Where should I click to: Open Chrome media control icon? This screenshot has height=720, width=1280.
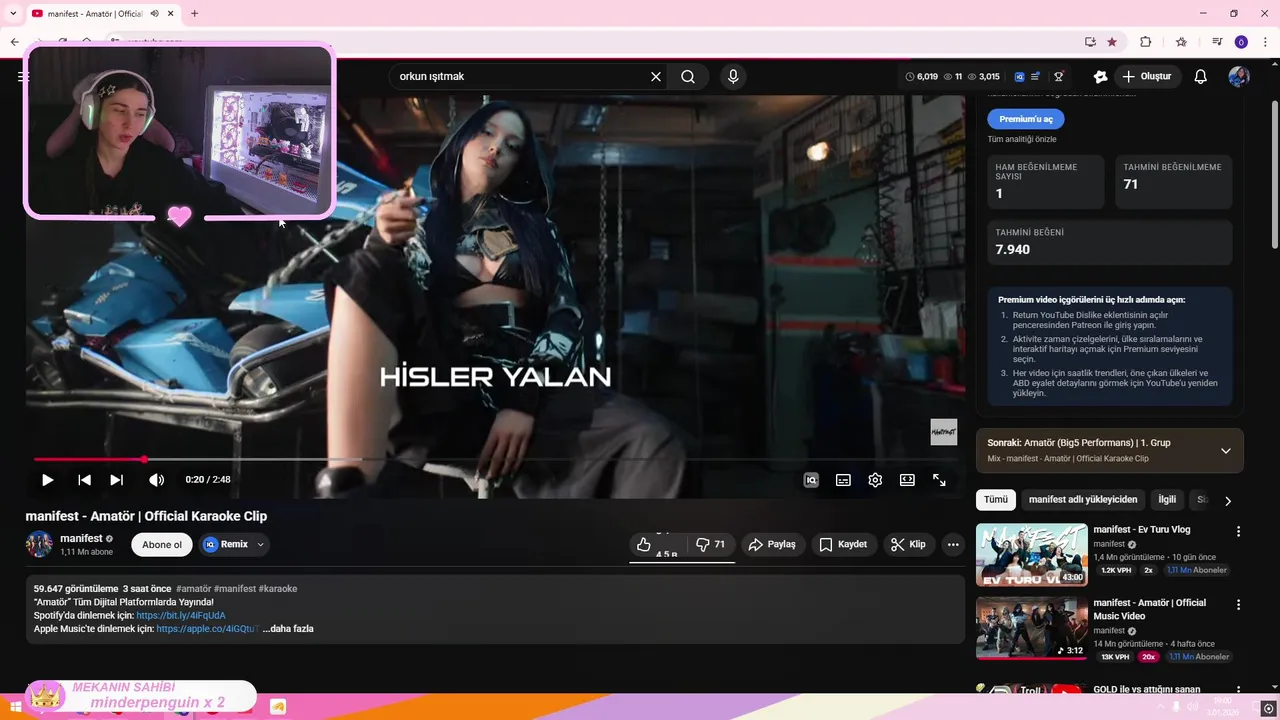pos(1217,42)
